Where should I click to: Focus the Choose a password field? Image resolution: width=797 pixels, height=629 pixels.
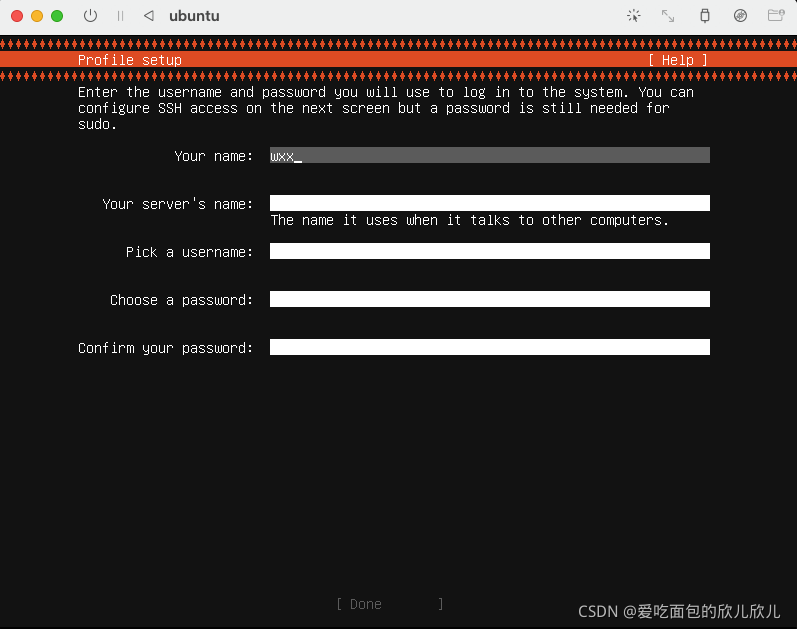pyautogui.click(x=489, y=299)
